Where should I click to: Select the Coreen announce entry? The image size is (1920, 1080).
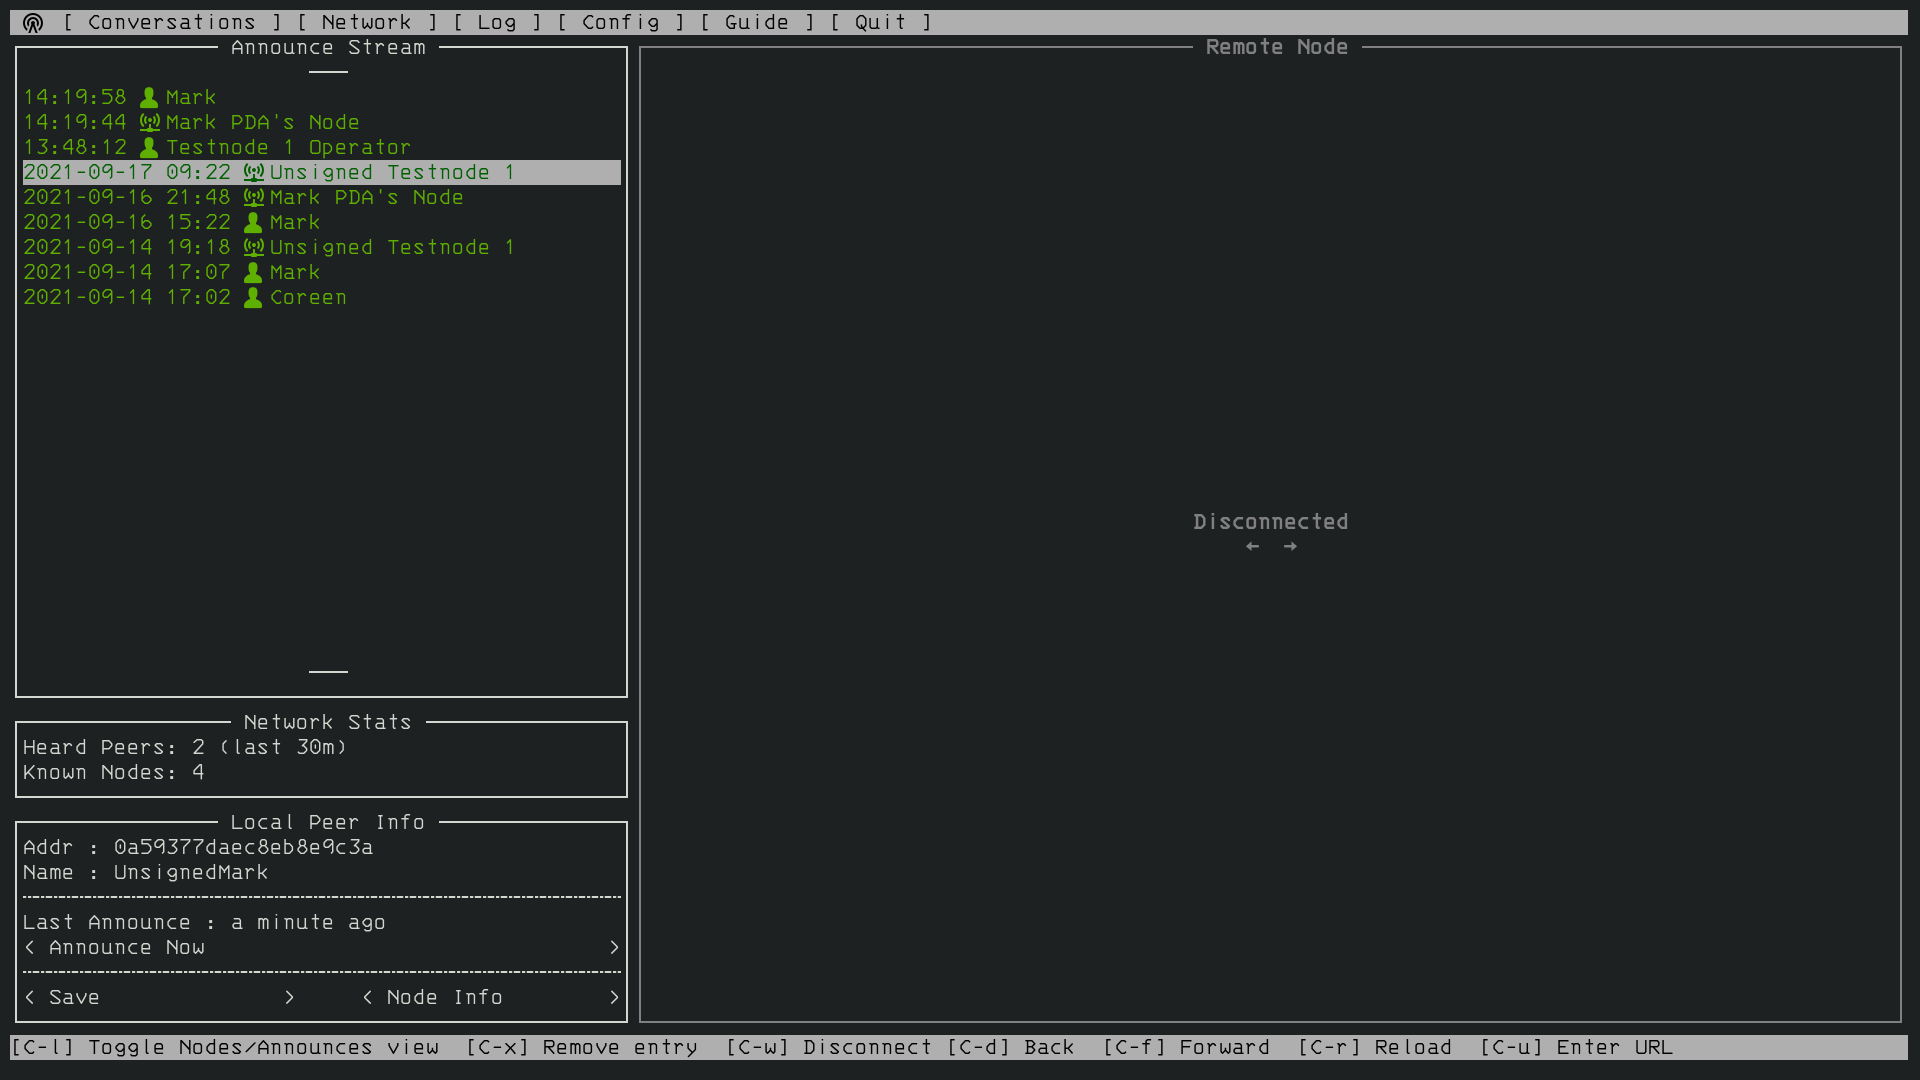point(308,298)
